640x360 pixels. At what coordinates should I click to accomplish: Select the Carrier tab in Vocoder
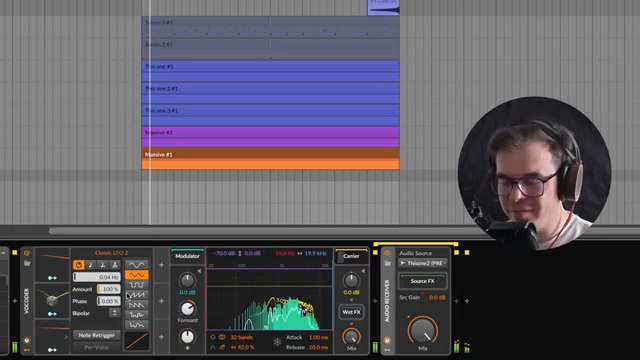point(351,256)
